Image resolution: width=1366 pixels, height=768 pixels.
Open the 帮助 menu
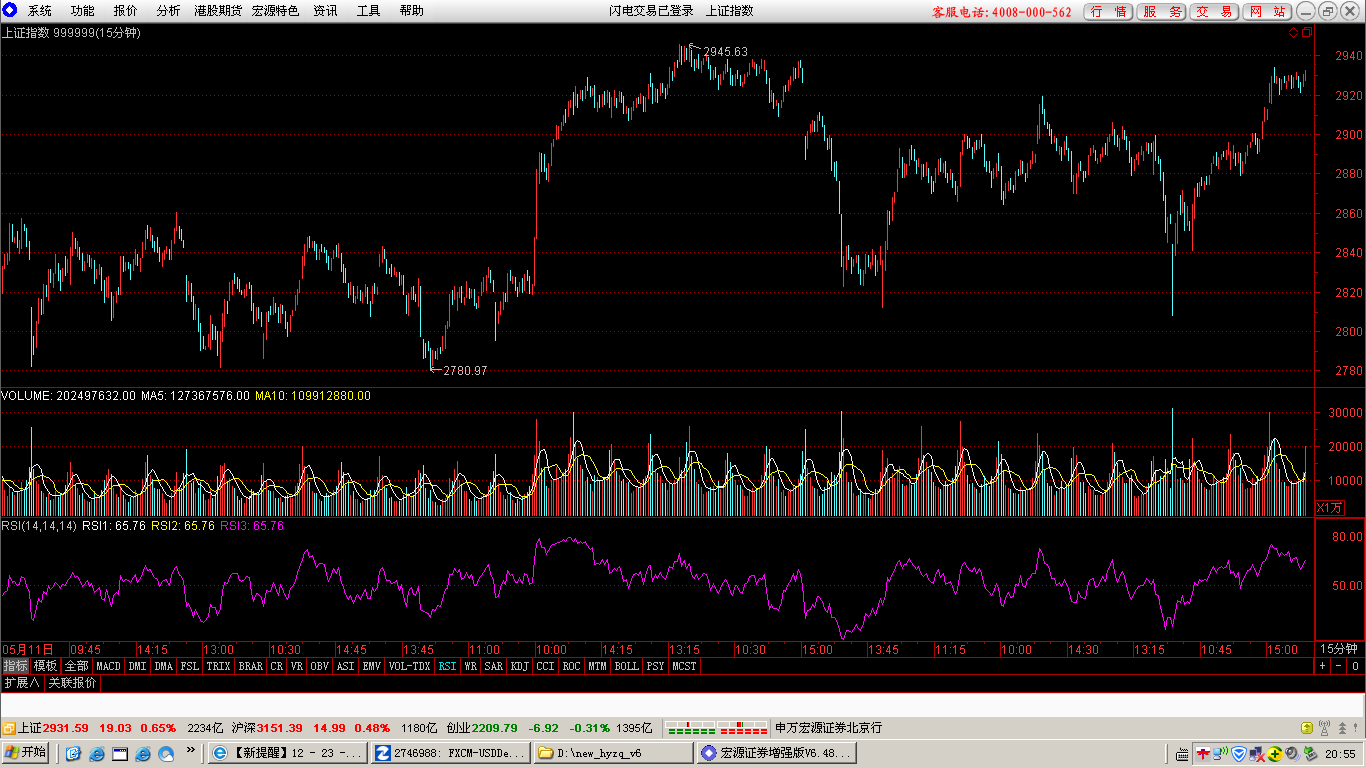coord(411,11)
